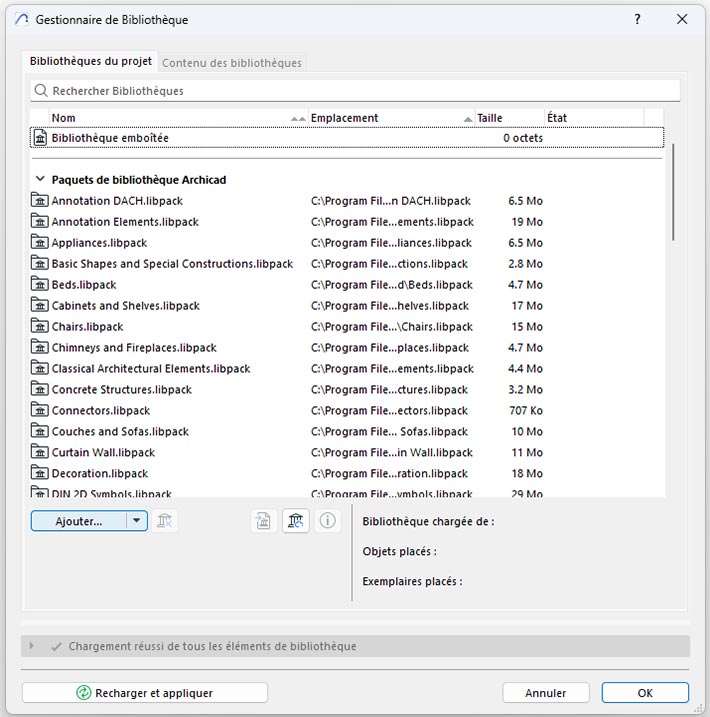The width and height of the screenshot is (710, 717).
Task: Click the migrate library icon with arrow
Action: pos(263,521)
